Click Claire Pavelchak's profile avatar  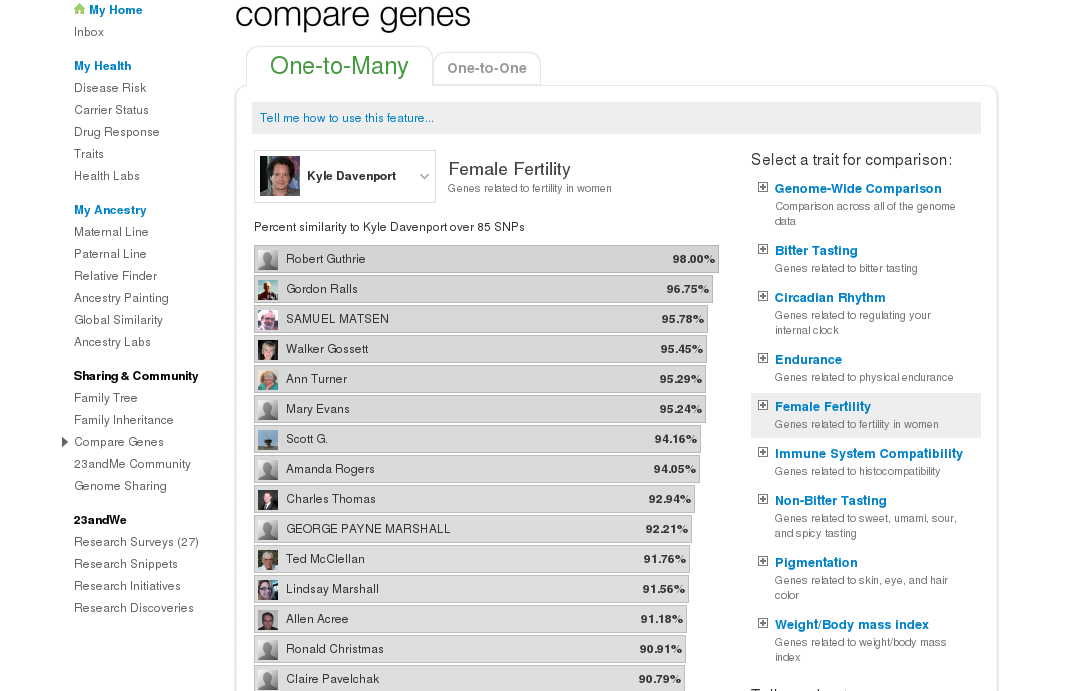[x=268, y=679]
